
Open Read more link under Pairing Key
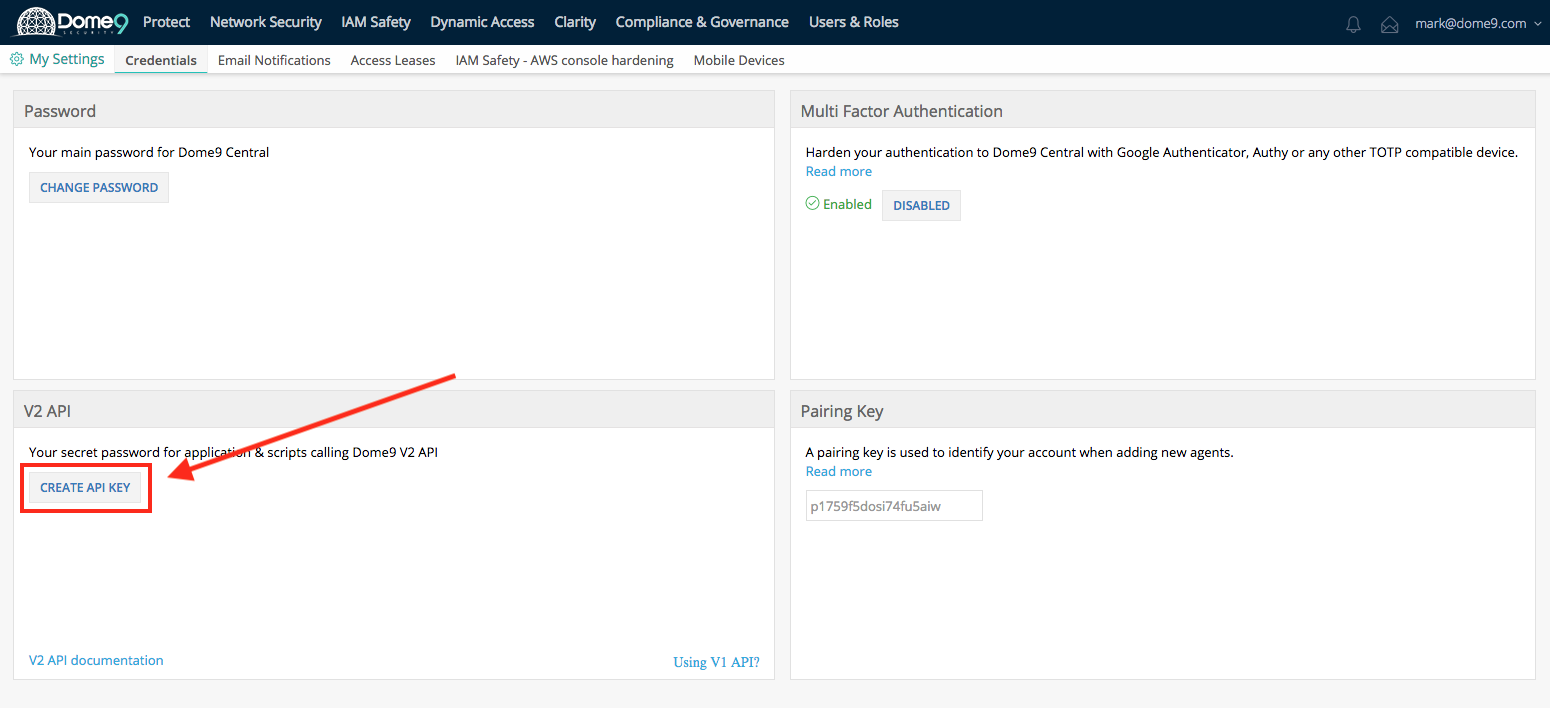click(839, 471)
